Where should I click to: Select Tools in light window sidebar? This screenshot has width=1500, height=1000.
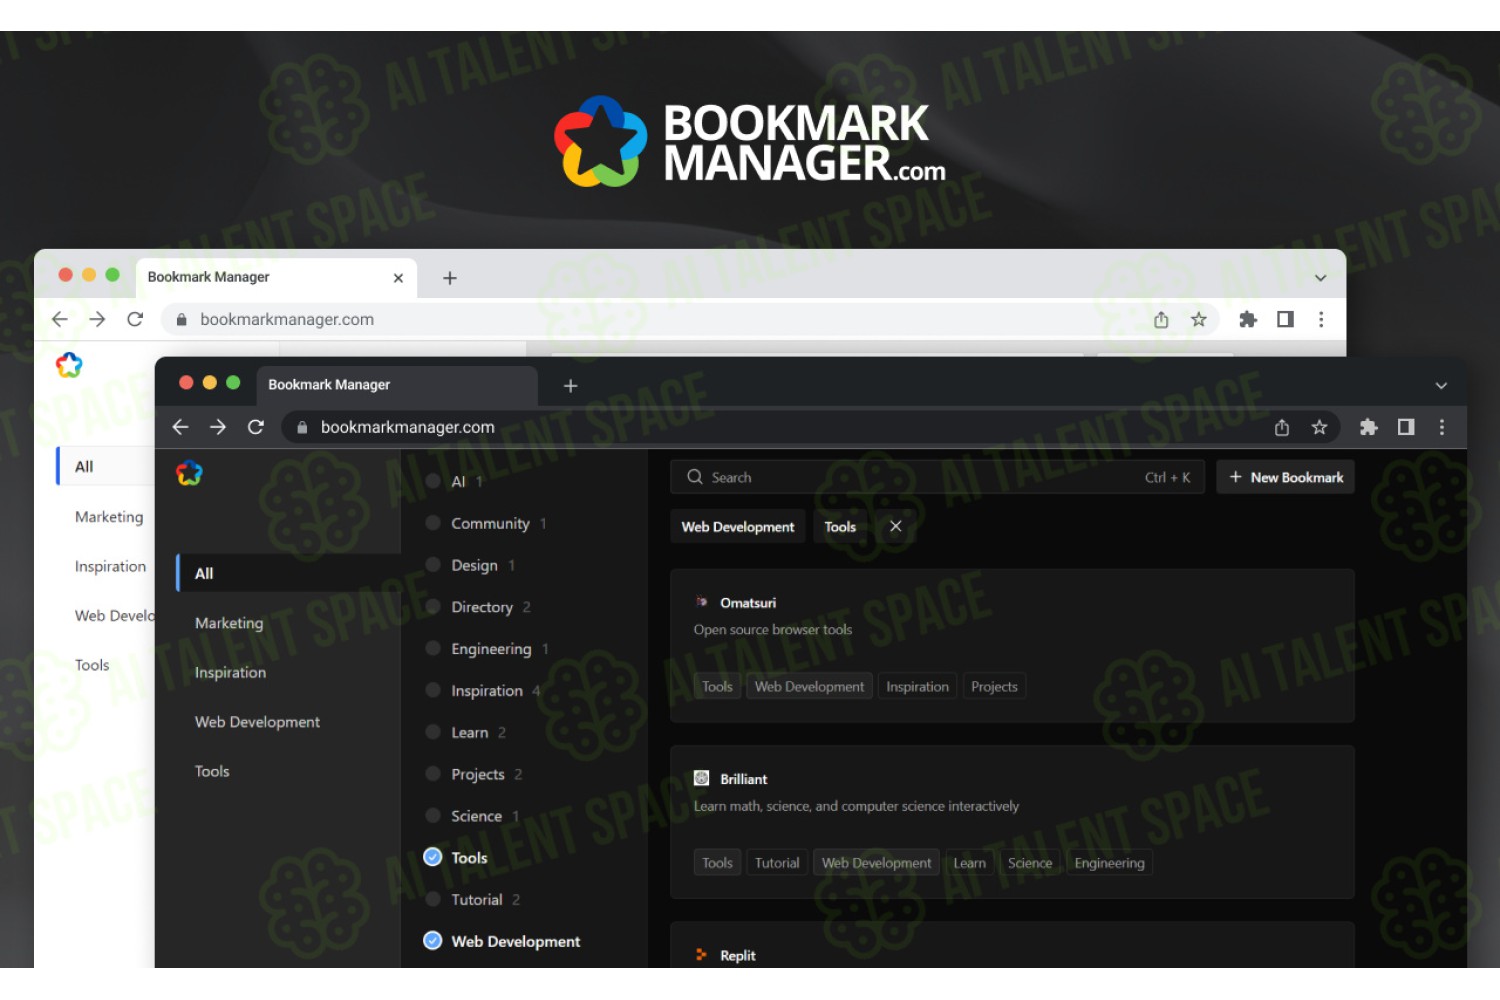coord(92,665)
